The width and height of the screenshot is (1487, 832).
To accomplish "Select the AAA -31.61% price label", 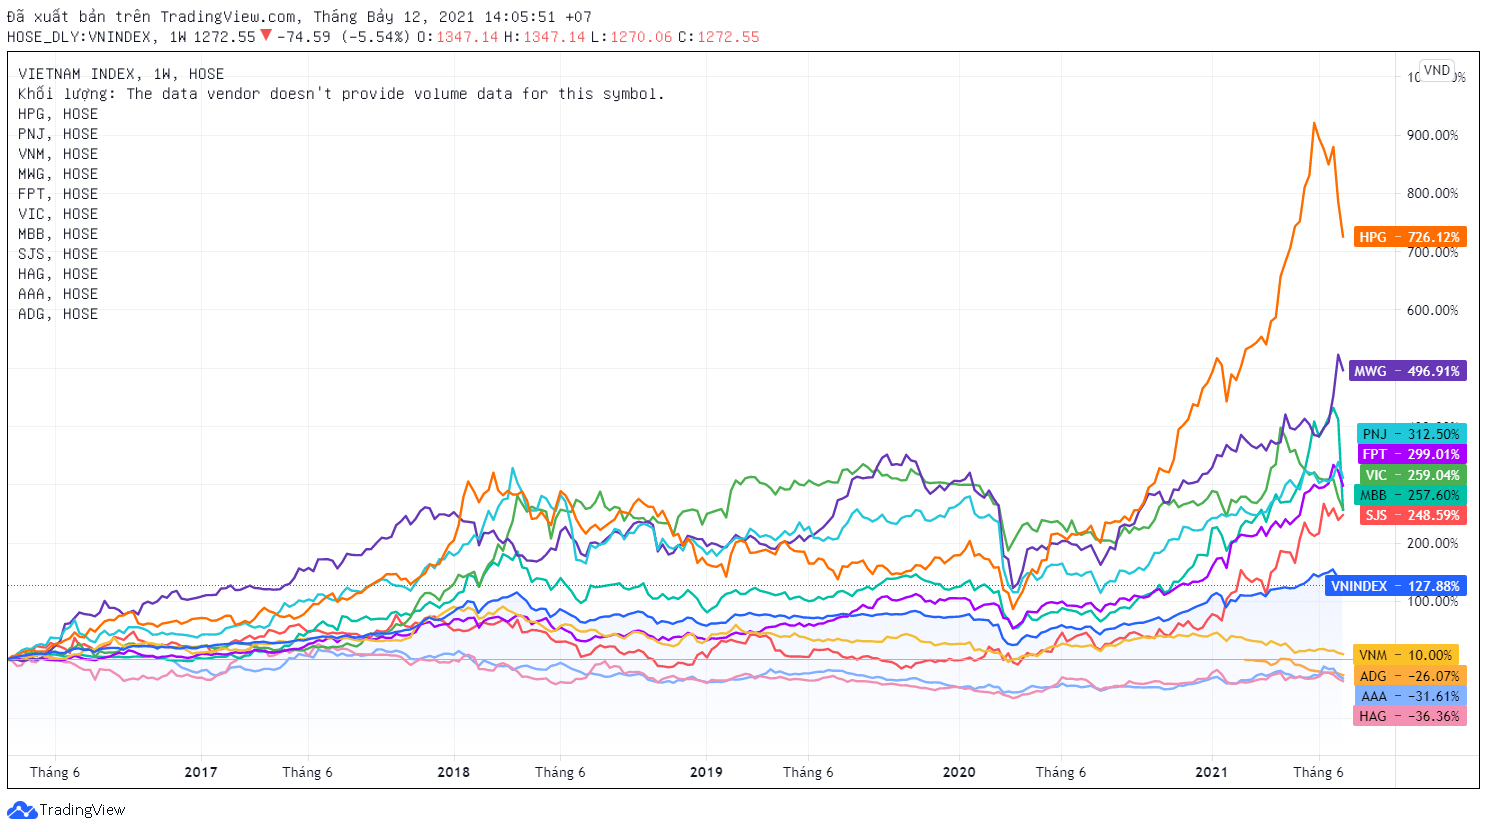I will 1409,696.
